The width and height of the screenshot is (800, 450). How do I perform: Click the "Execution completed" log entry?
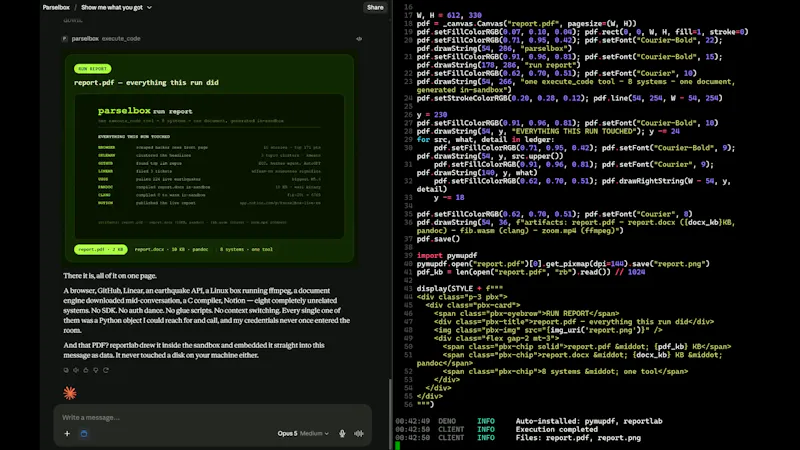(557, 430)
